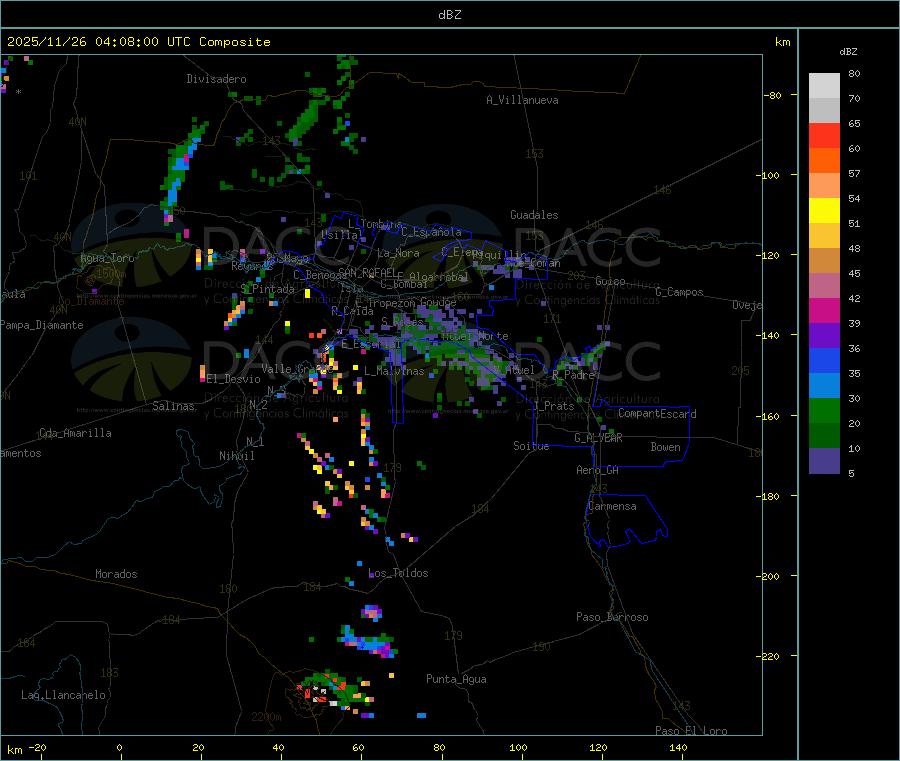Click the CompantEscard label
This screenshot has width=900, height=761.
(657, 414)
